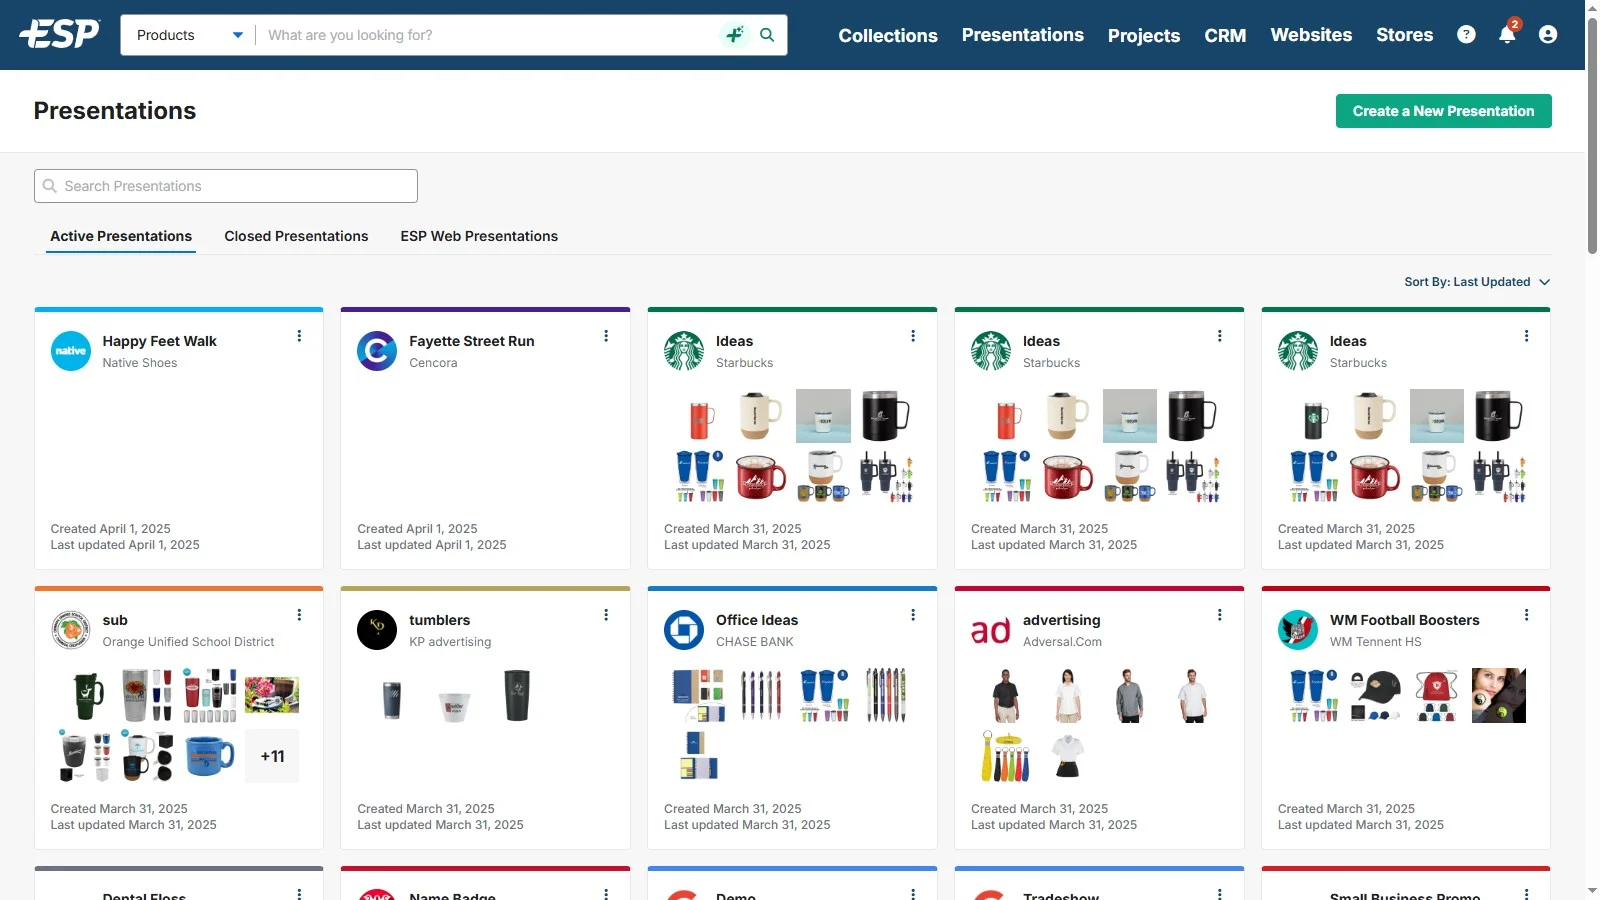The image size is (1600, 900).
Task: Click the Orange Unified School District logo
Action: coord(71,630)
